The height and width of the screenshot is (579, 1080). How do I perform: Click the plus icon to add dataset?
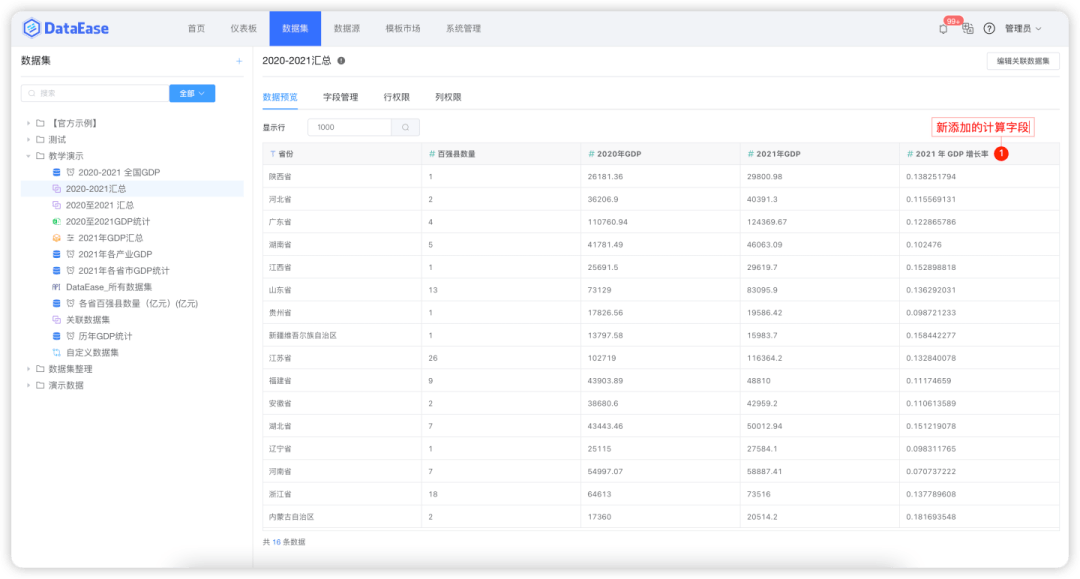coord(239,61)
